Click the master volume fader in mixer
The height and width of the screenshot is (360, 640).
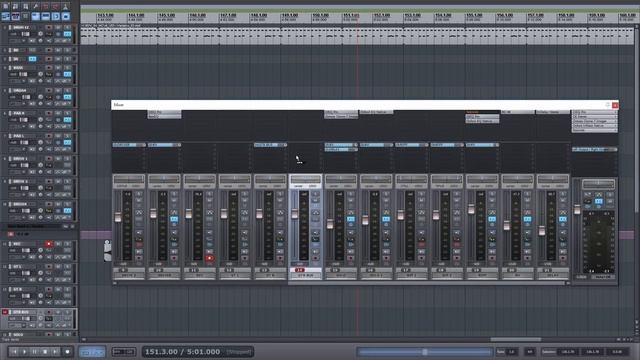click(577, 210)
